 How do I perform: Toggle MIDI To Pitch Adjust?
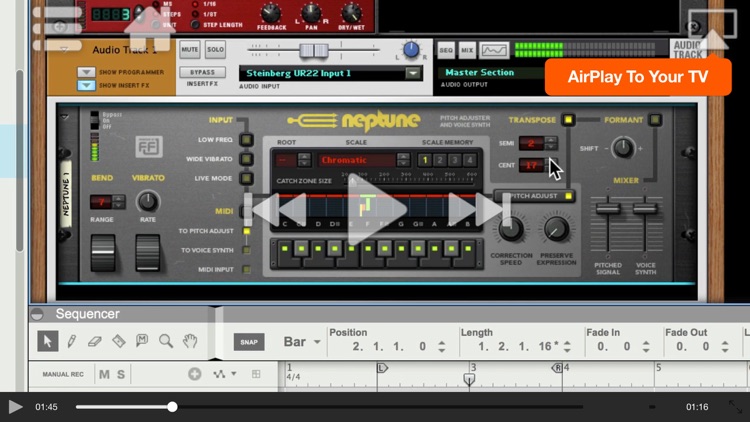click(x=246, y=231)
